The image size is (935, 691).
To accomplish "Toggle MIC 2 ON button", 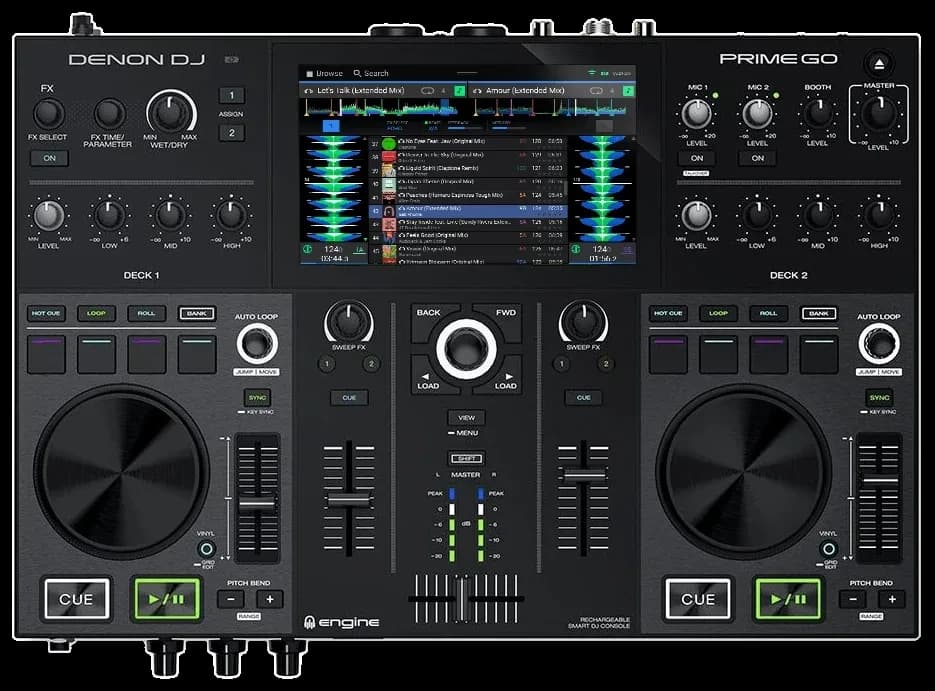I will coord(757,158).
